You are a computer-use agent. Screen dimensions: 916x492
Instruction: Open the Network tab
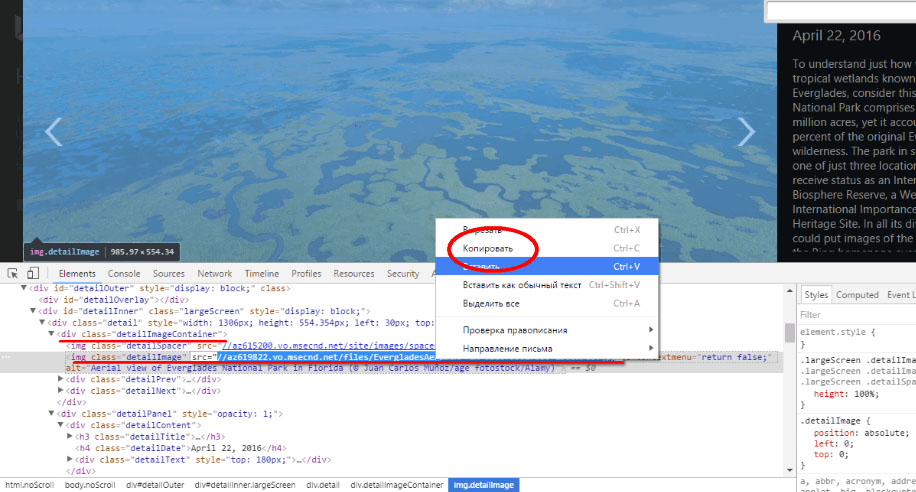coord(214,273)
